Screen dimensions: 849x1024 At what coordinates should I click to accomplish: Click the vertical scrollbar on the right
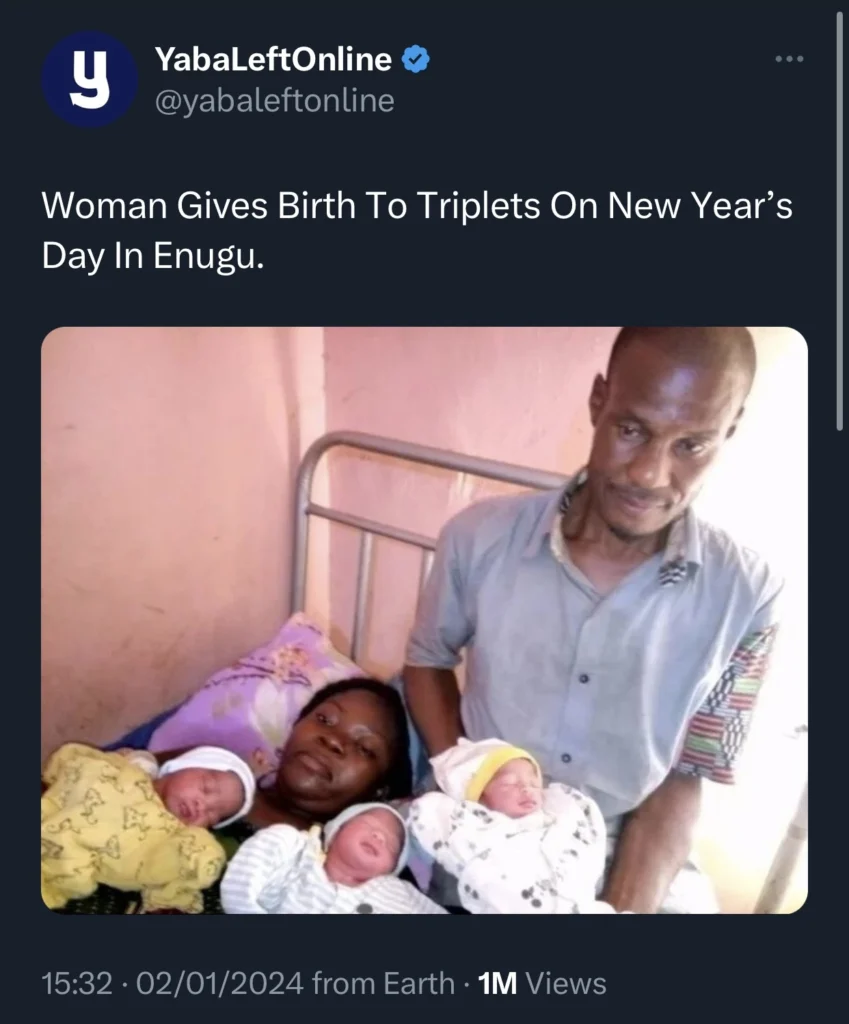pos(839,220)
